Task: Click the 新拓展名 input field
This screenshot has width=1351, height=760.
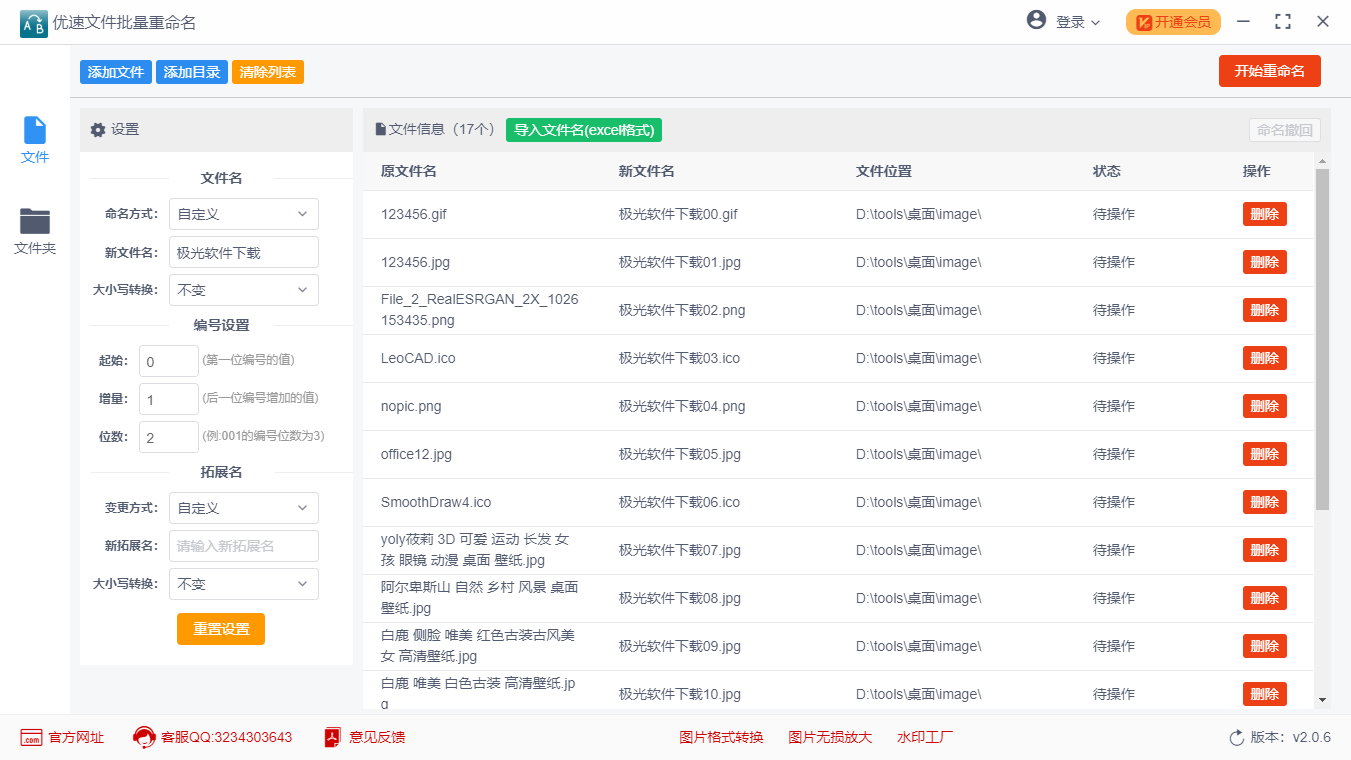Action: click(x=244, y=546)
